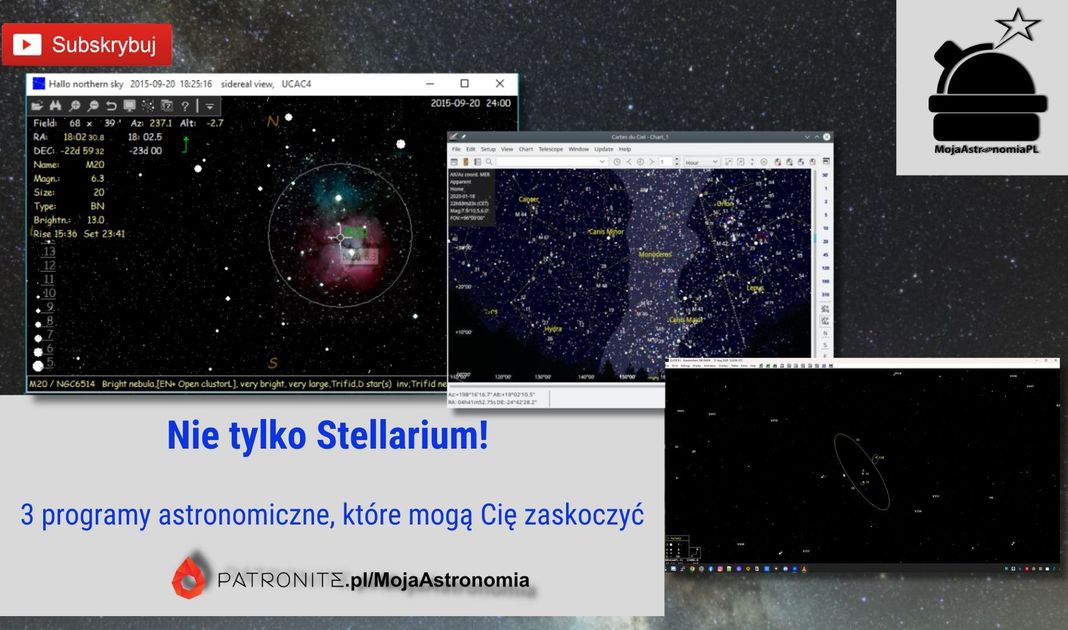This screenshot has width=1068, height=630.
Task: Select 30' field of view in Cartes du Ciel sidebar
Action: coord(826,175)
